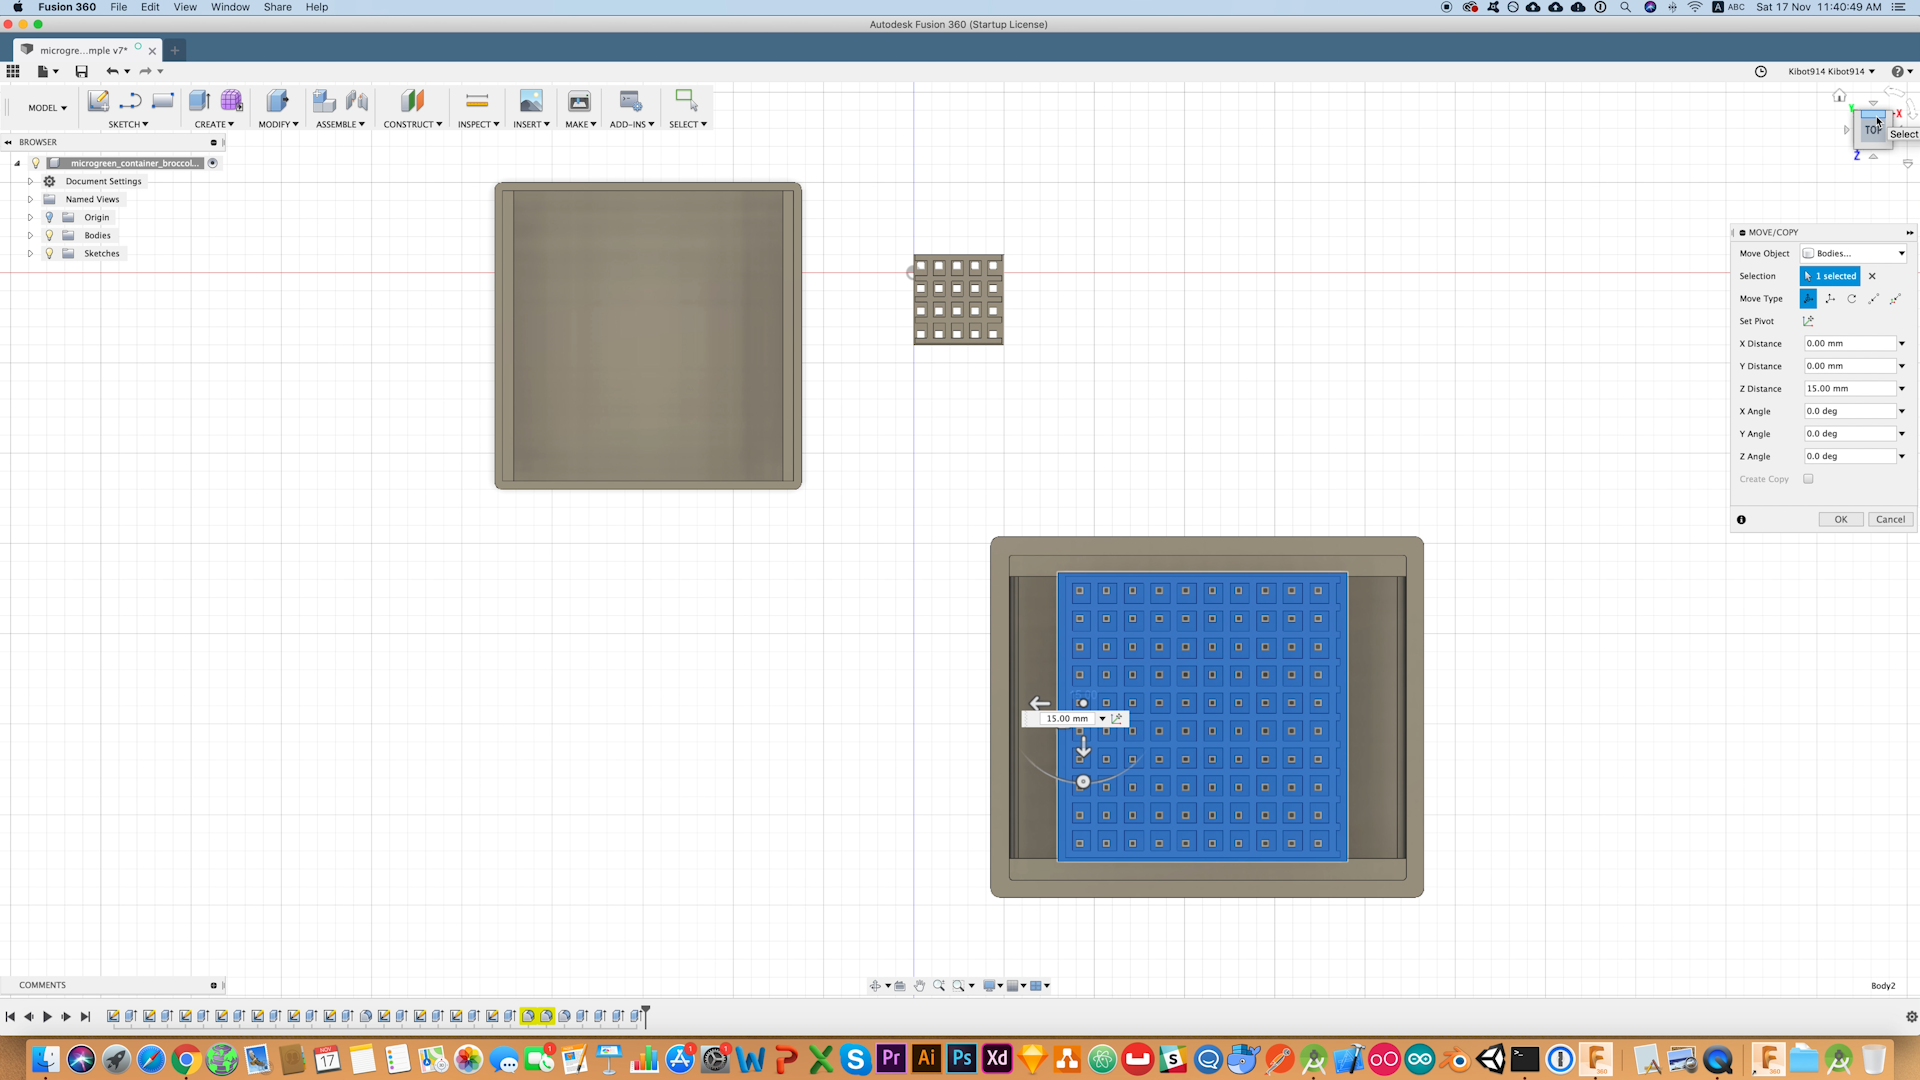Click OK in Move/Copy dialog

(x=1842, y=518)
